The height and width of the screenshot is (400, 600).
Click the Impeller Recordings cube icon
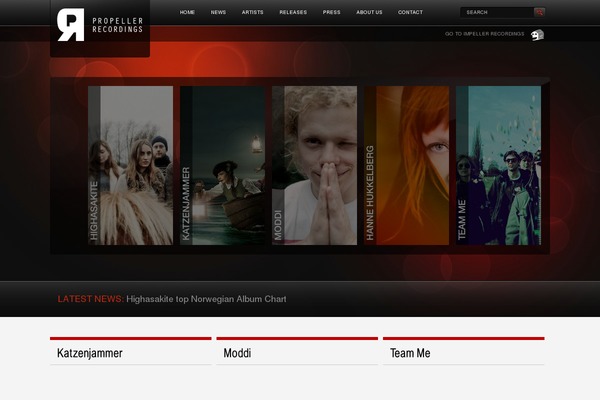tap(537, 35)
